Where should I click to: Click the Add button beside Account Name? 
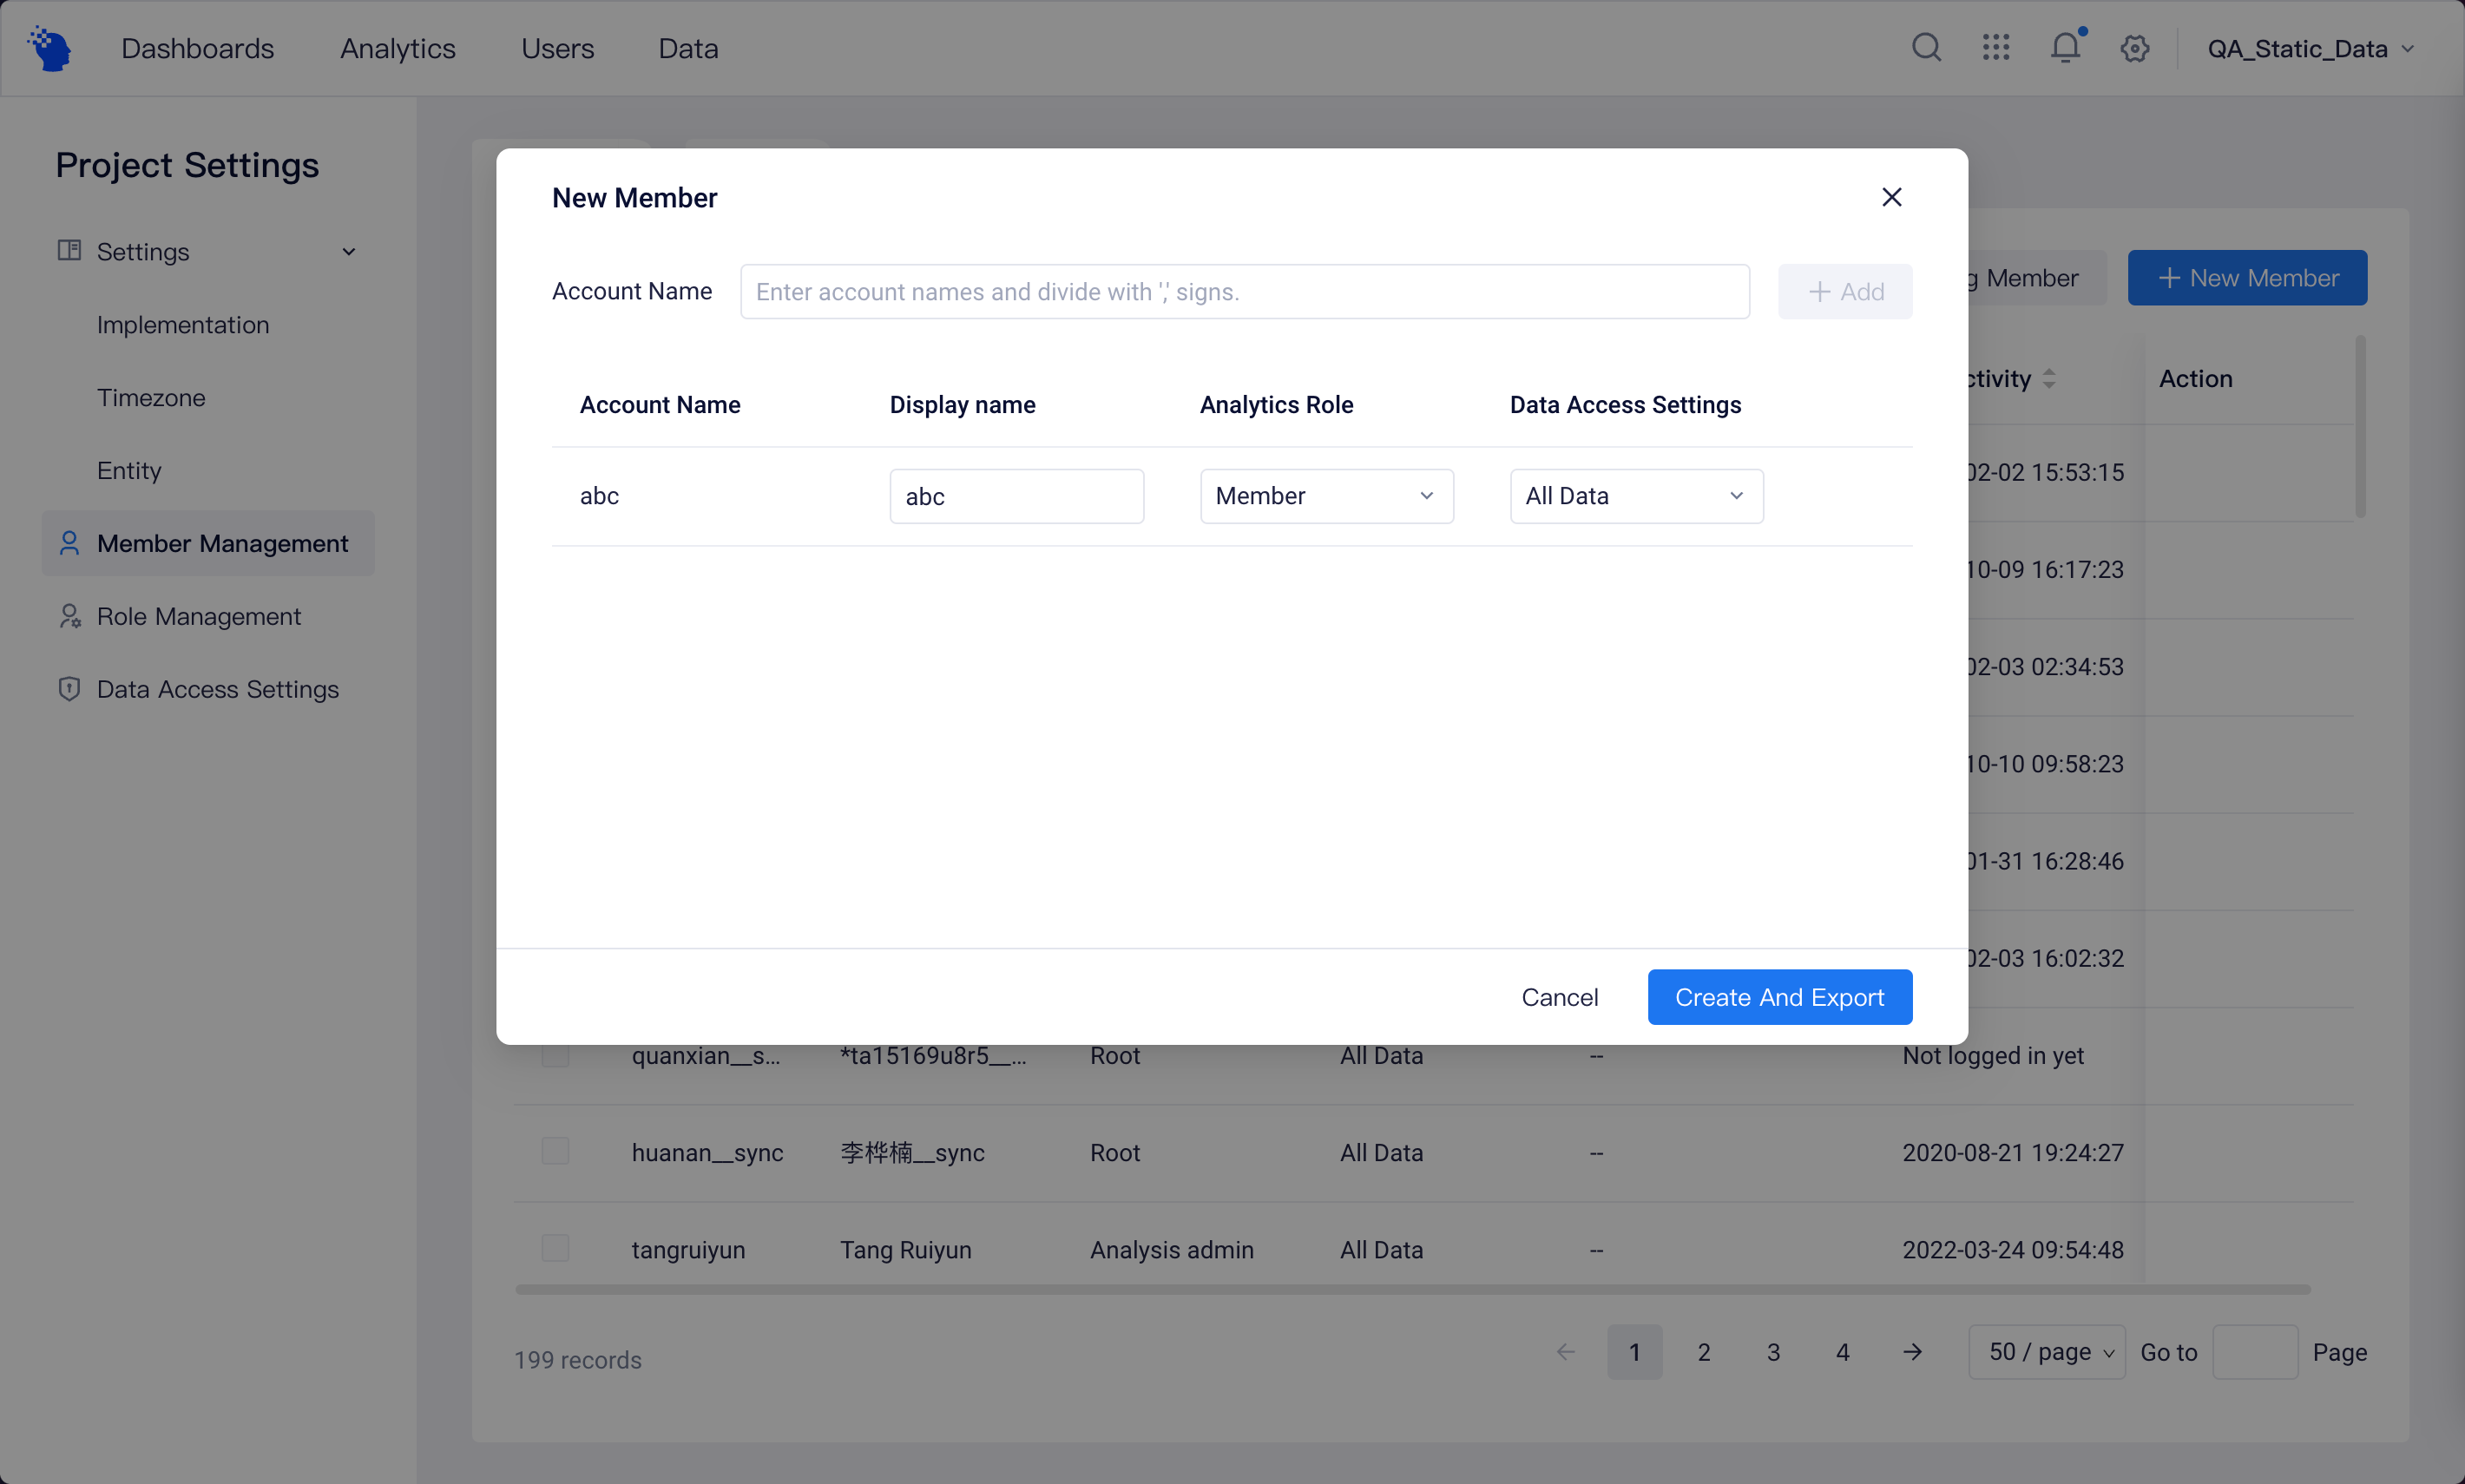click(1844, 291)
